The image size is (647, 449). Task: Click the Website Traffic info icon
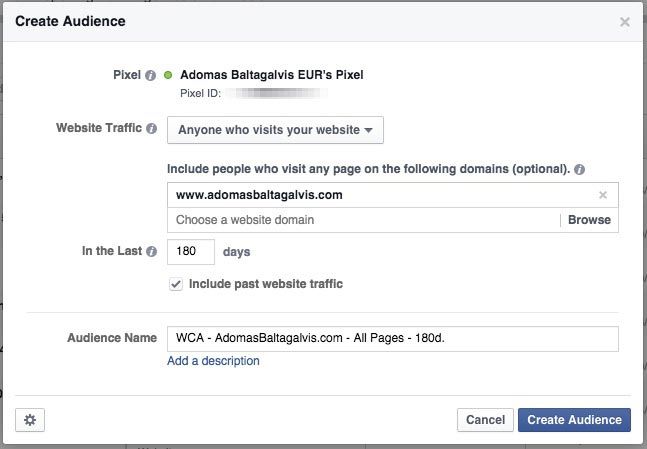[151, 129]
